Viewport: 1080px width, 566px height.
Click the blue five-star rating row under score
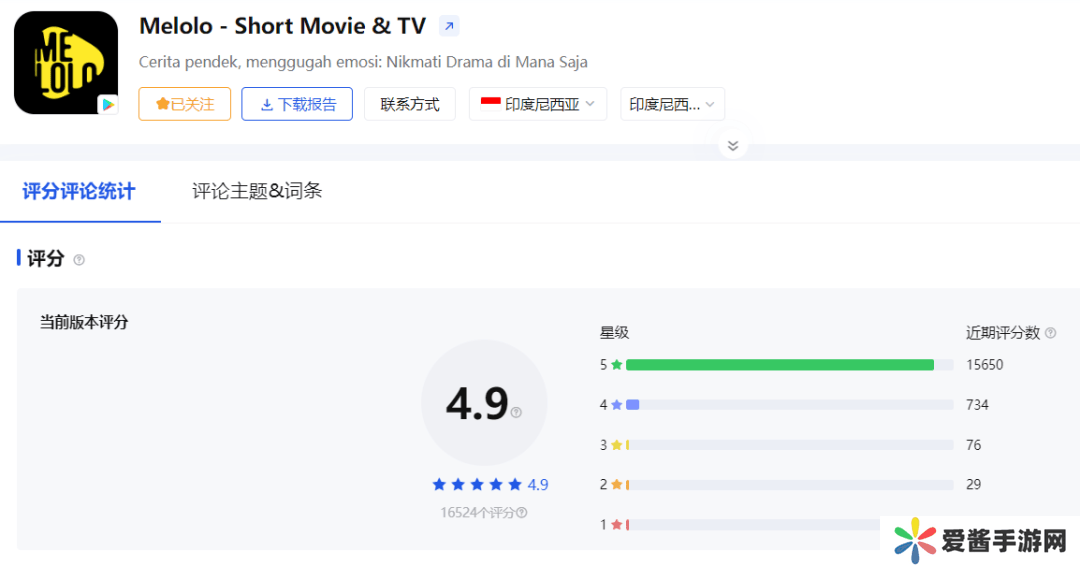point(478,485)
